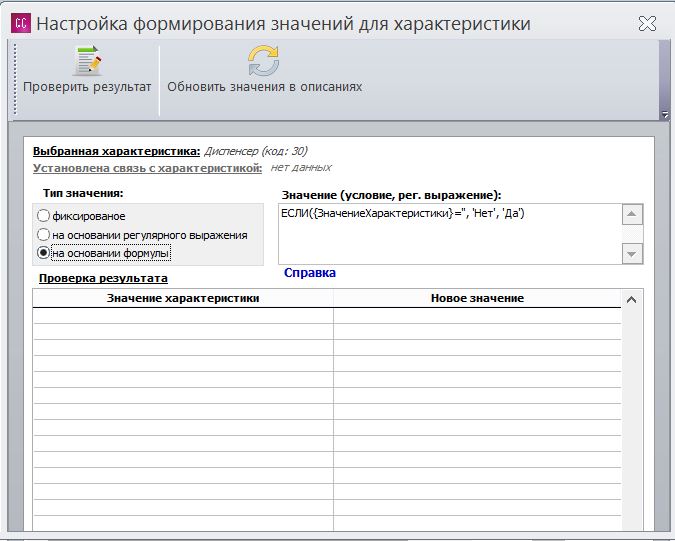Click the Обновить значения в описаниях icon
675x541 pixels.
point(263,62)
